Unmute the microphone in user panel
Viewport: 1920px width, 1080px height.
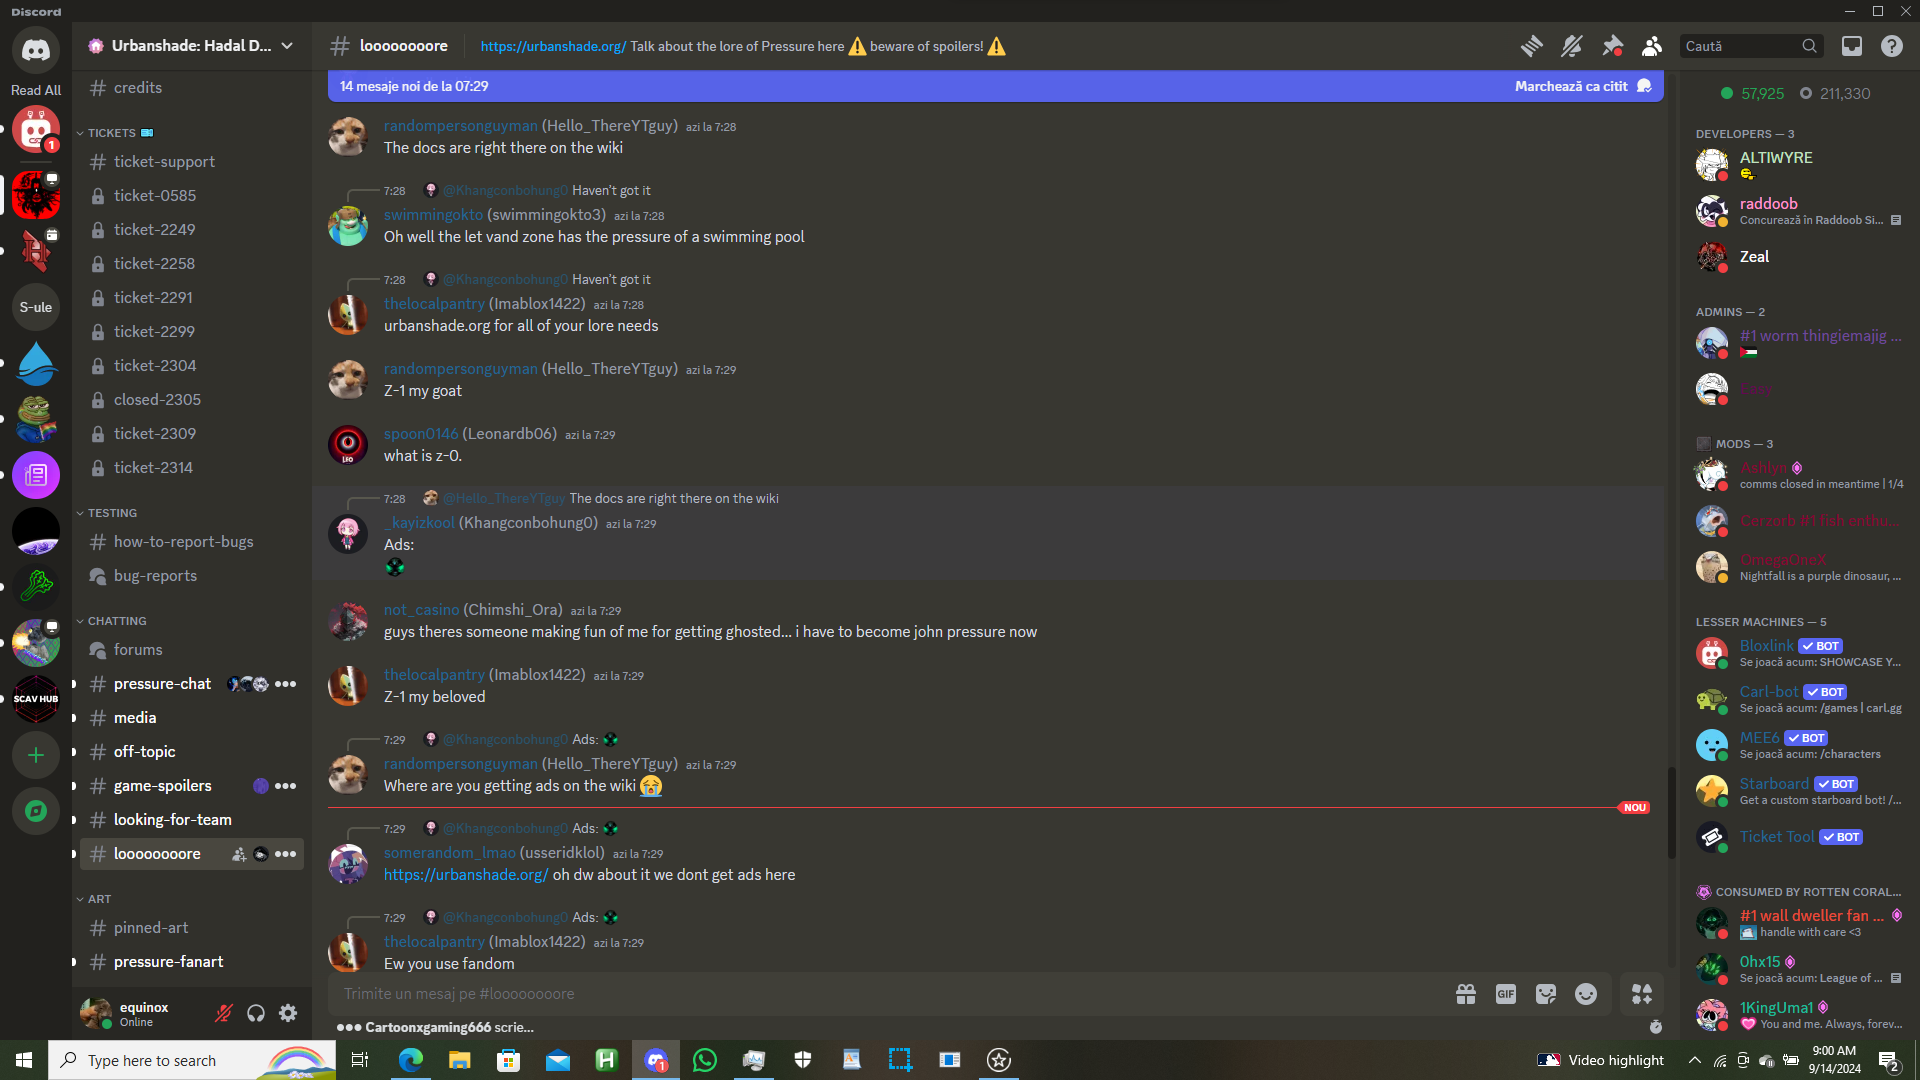(224, 1013)
